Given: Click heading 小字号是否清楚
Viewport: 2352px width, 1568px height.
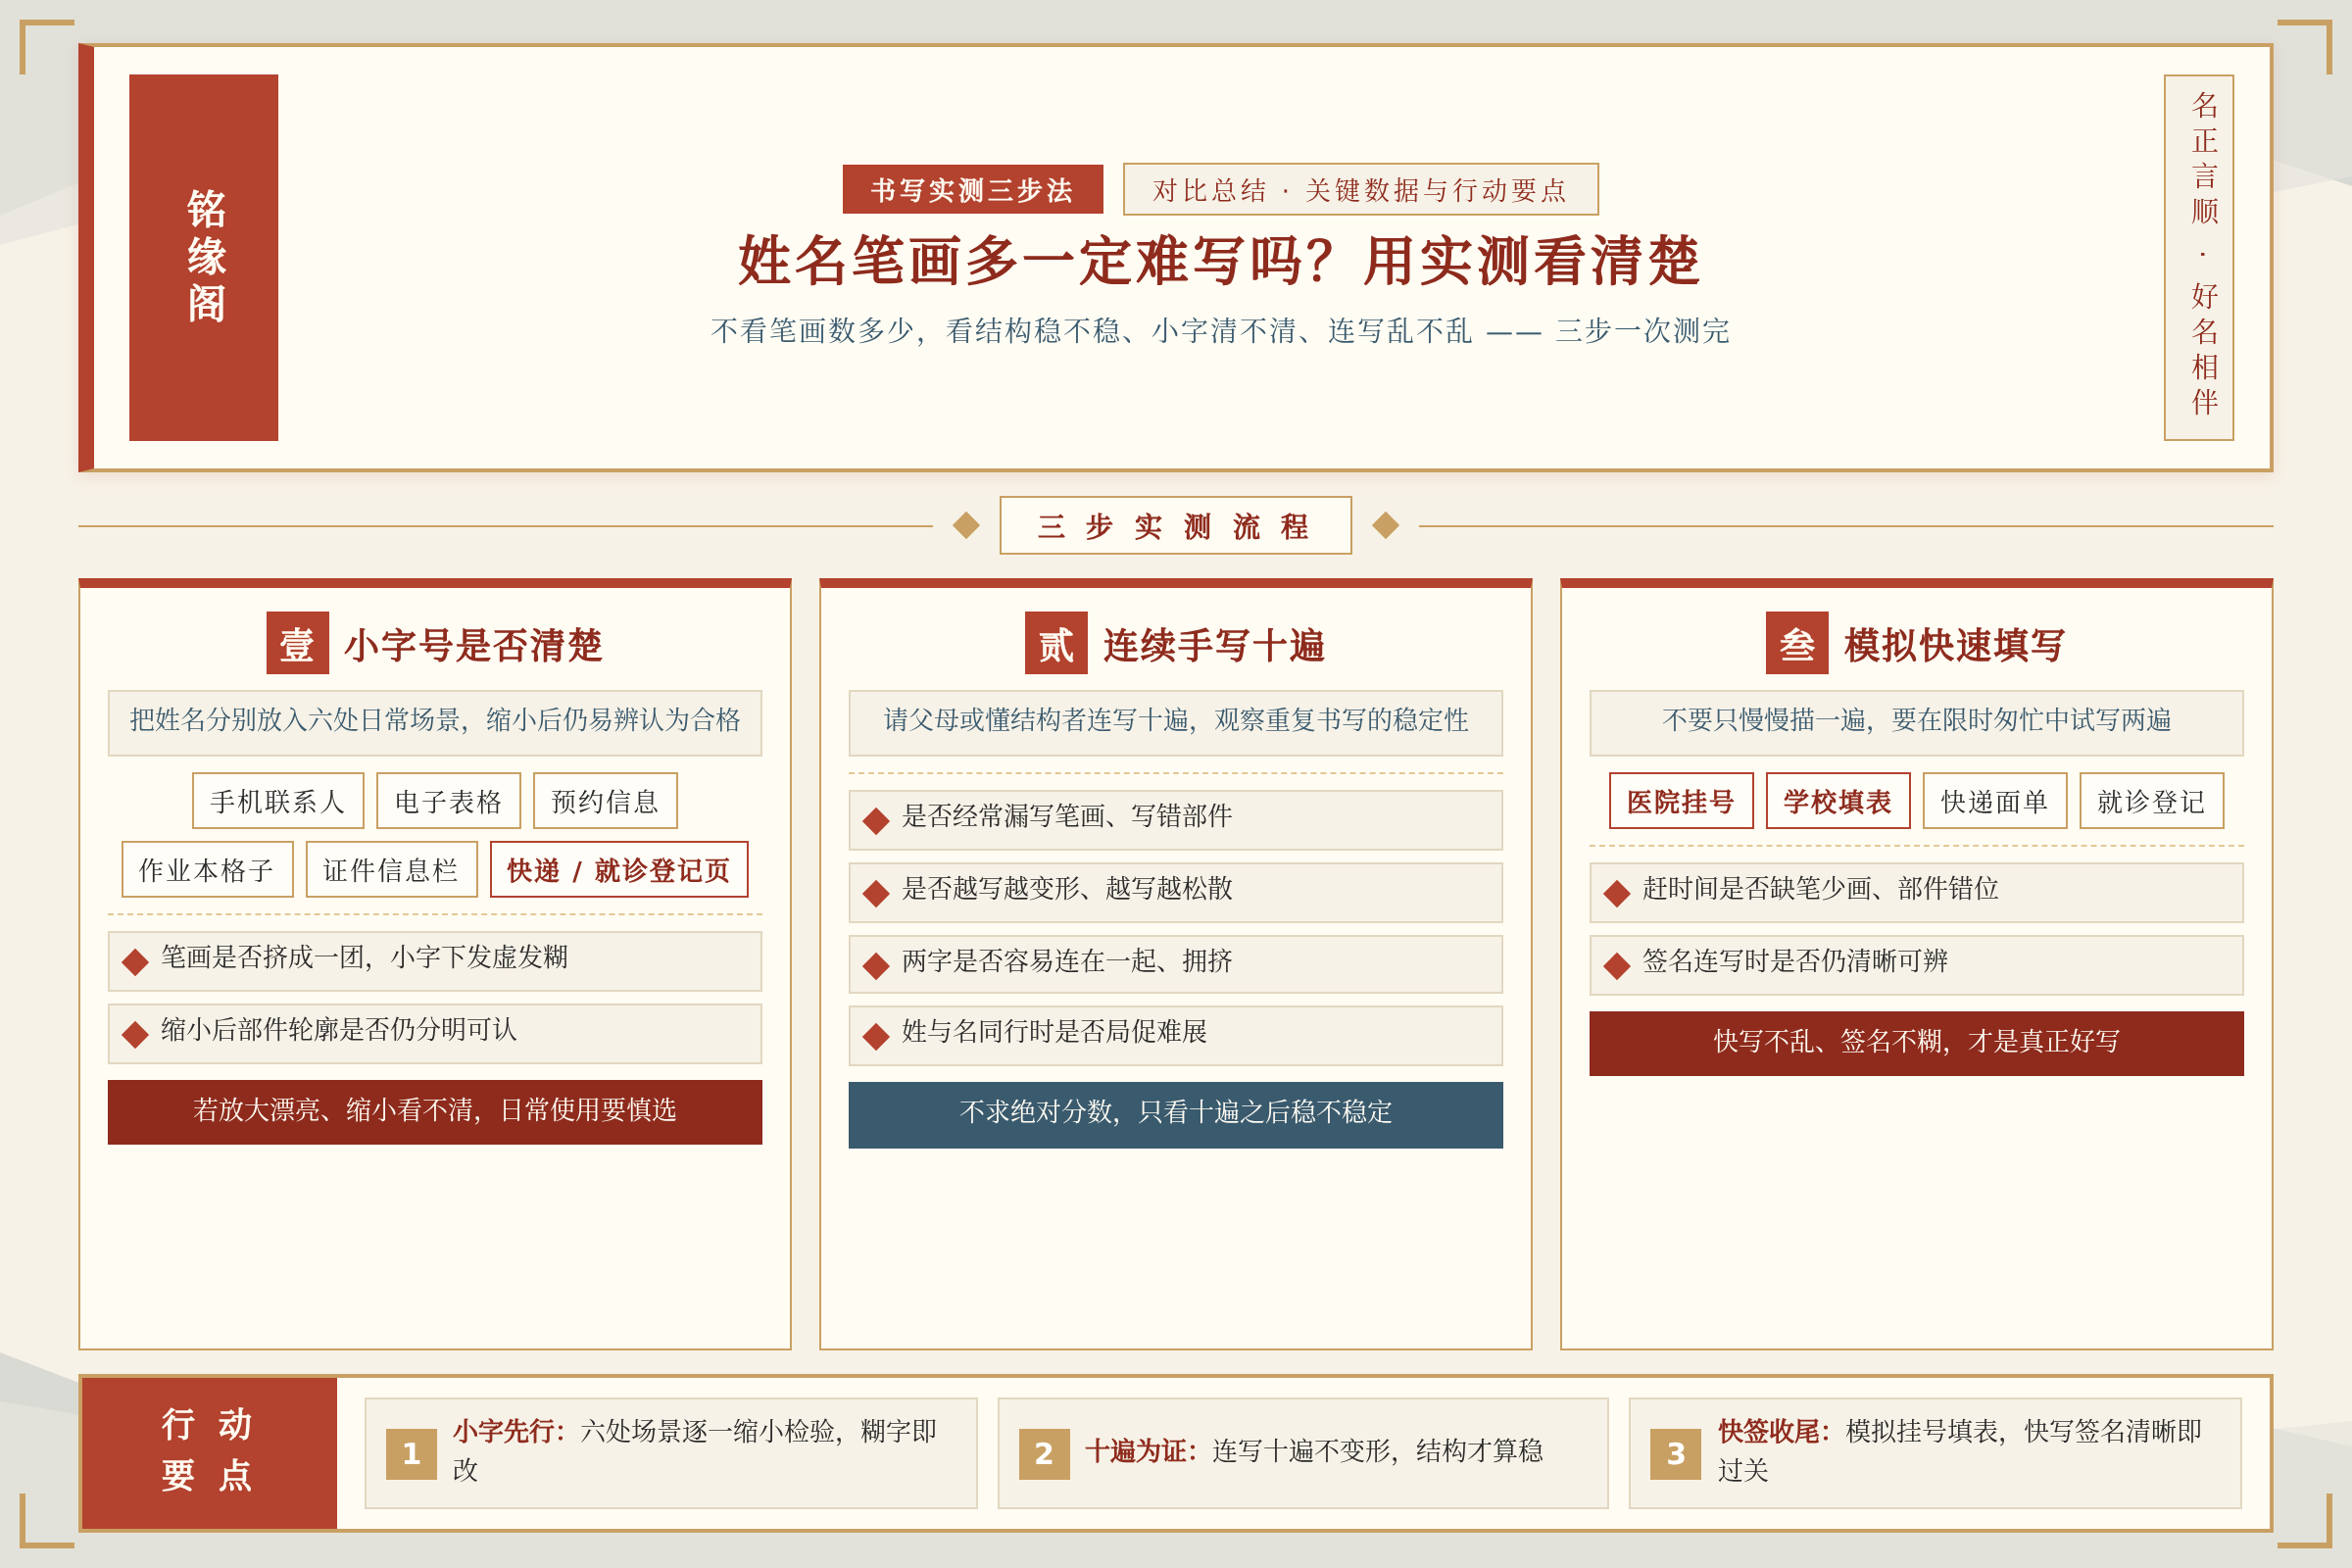Looking at the screenshot, I should point(473,645).
